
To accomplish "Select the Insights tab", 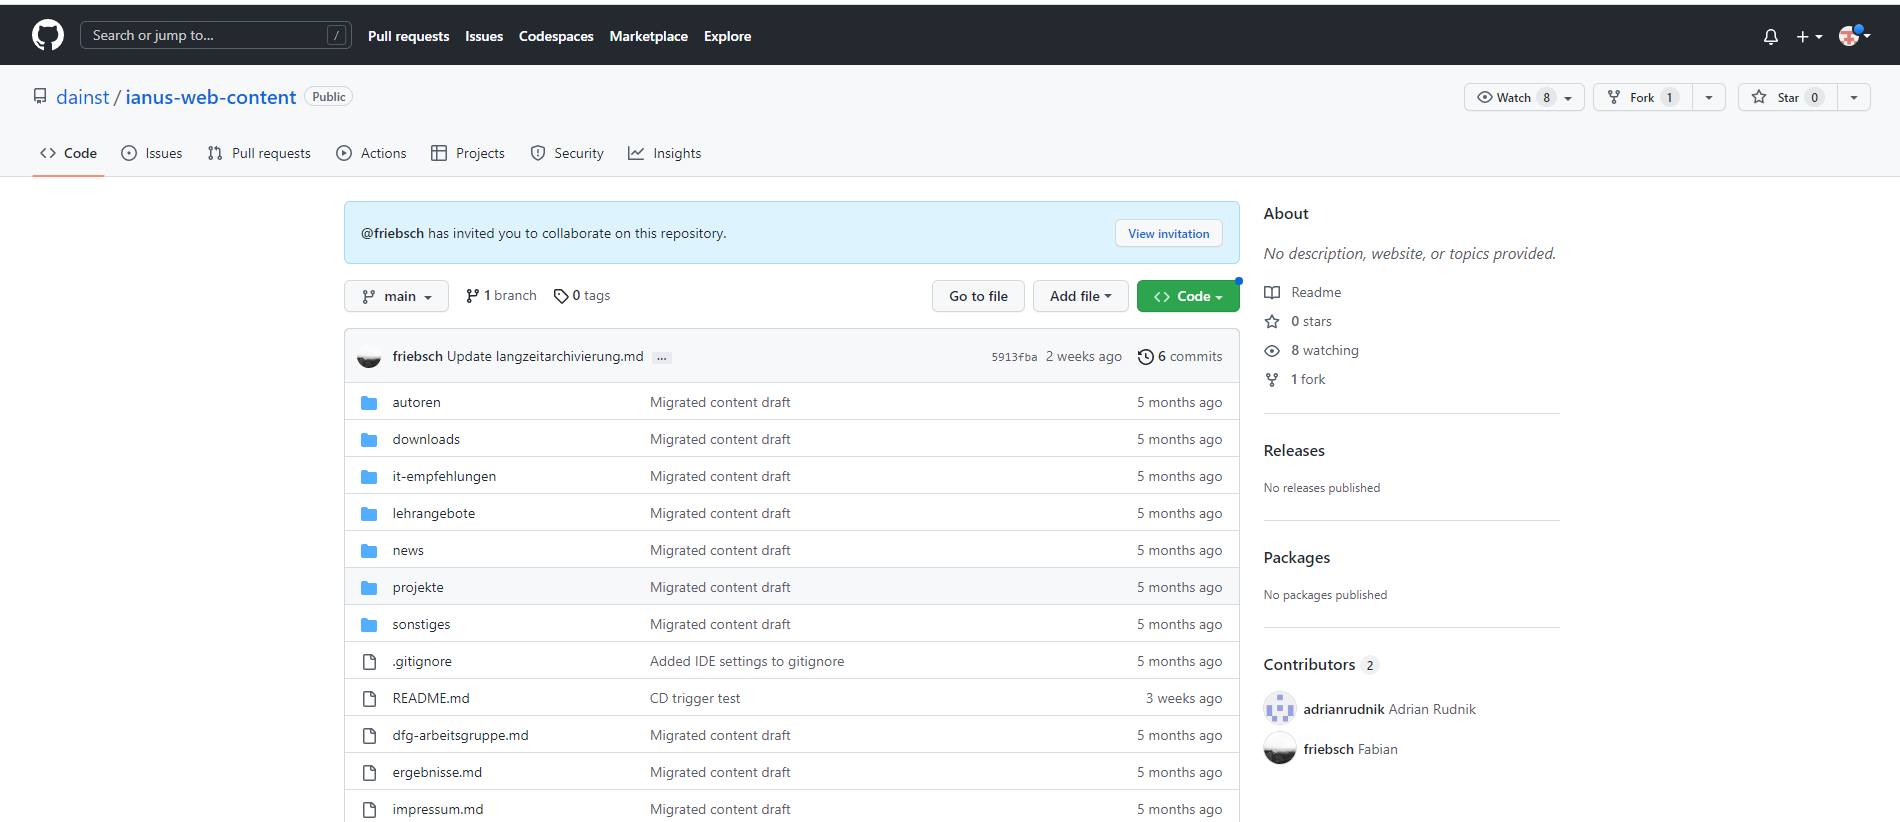I will click(665, 153).
